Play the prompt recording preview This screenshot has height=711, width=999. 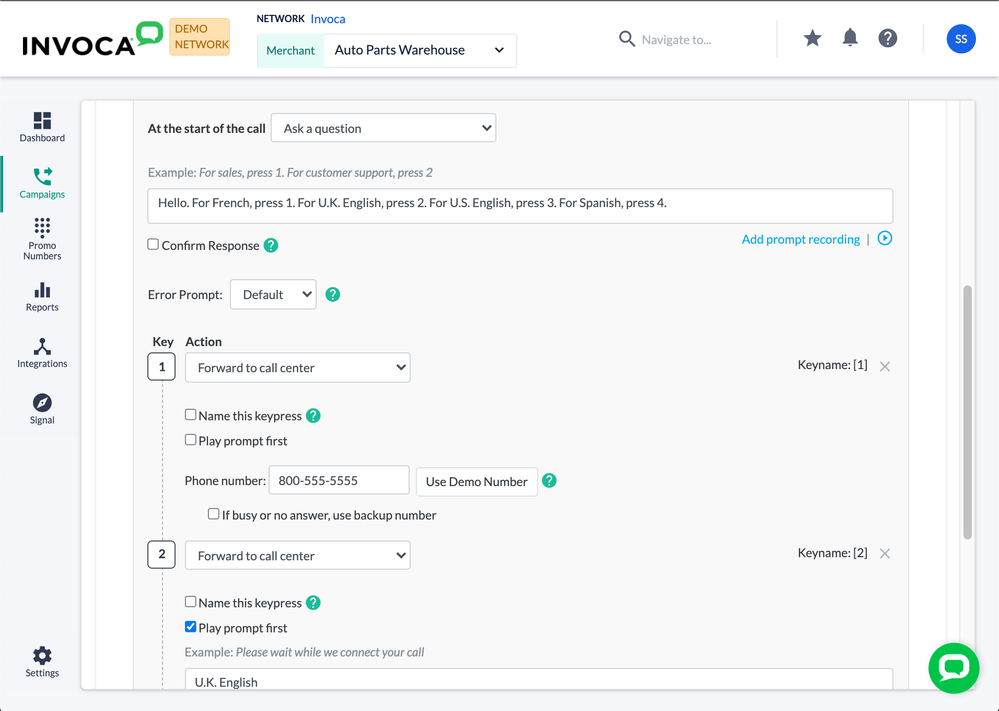pos(885,239)
